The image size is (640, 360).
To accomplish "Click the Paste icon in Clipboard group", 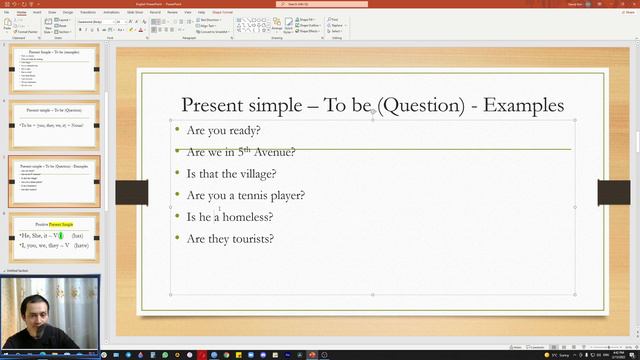I will 7,23.
